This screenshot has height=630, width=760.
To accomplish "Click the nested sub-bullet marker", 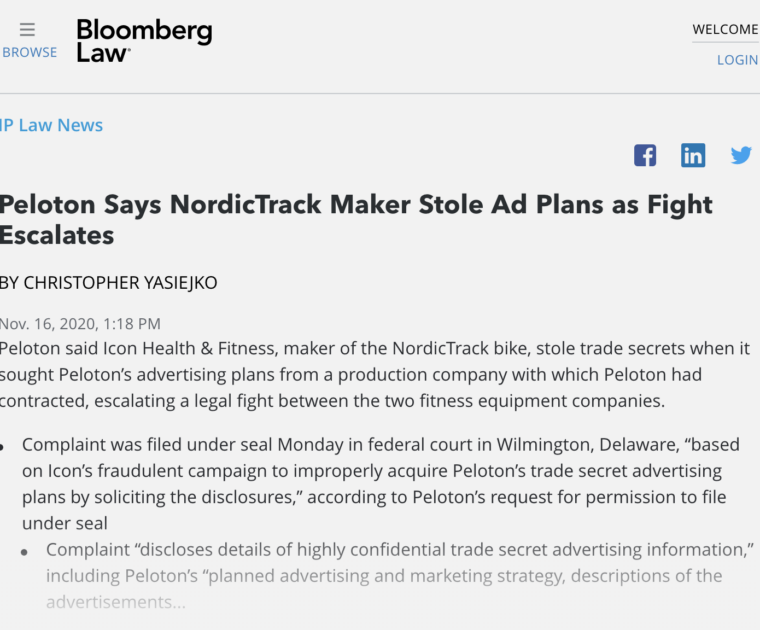I will (29, 551).
